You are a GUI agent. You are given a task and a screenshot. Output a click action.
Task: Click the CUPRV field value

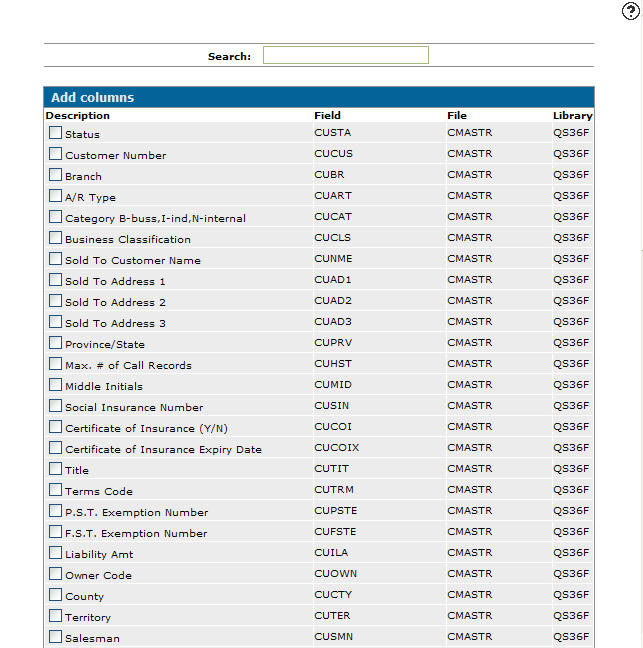click(x=333, y=343)
